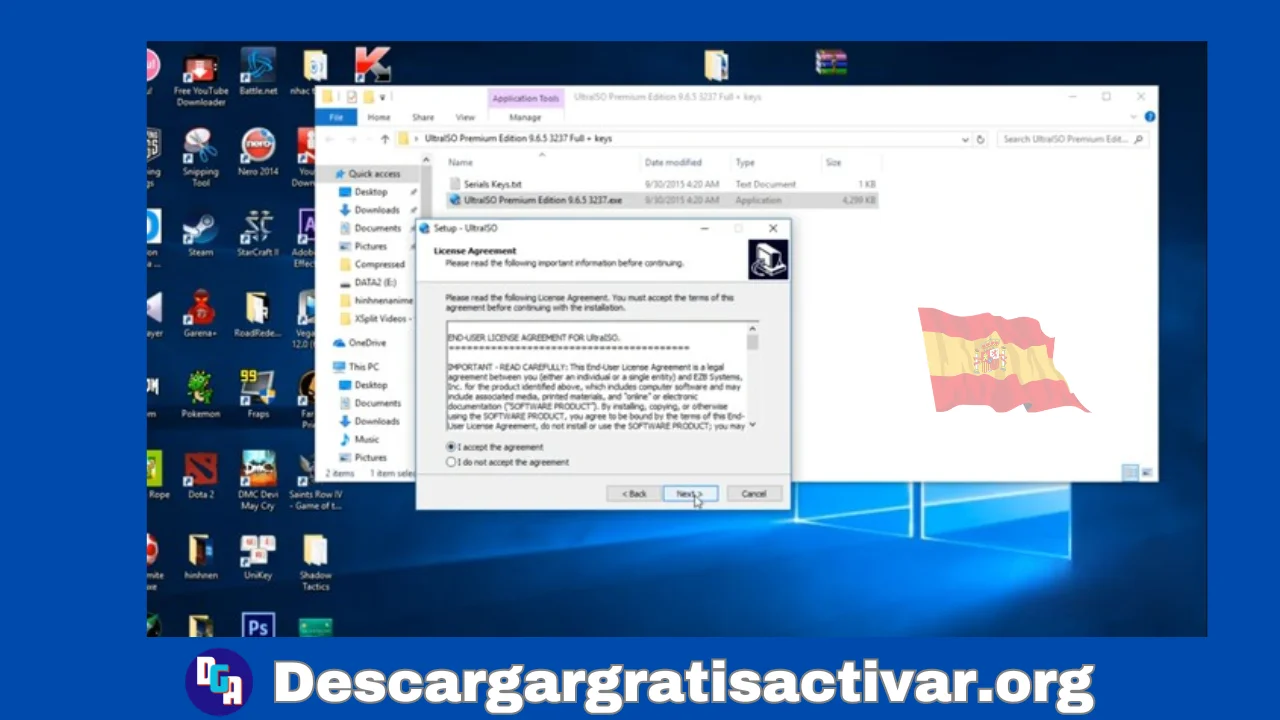Open the Steam desktop shortcut
Image resolution: width=1280 pixels, height=720 pixels.
click(201, 234)
